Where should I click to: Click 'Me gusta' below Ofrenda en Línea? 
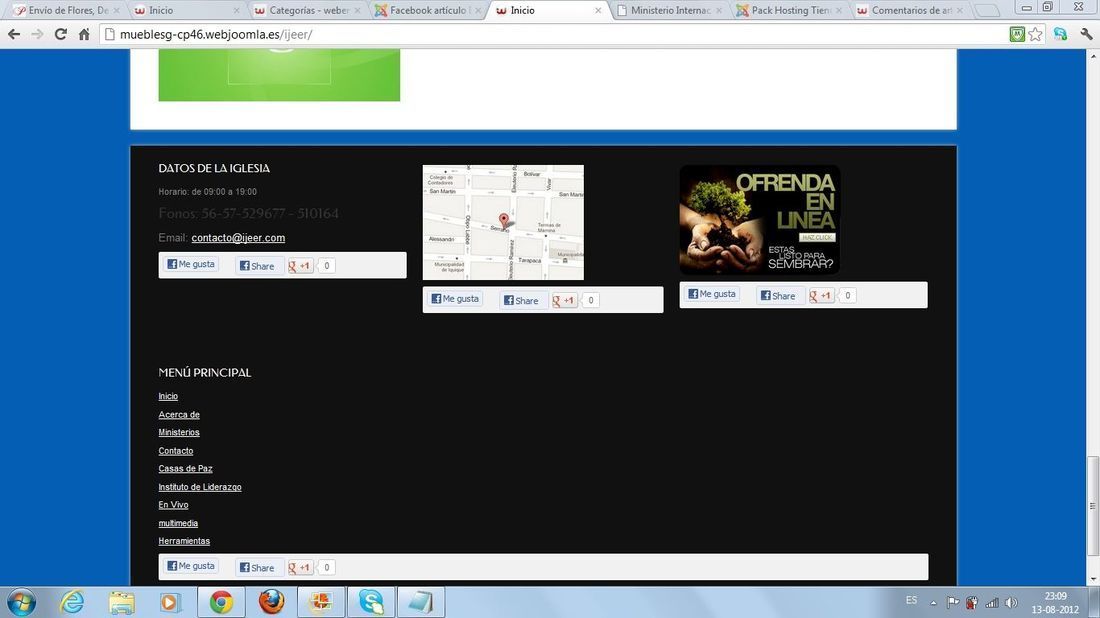coord(712,294)
